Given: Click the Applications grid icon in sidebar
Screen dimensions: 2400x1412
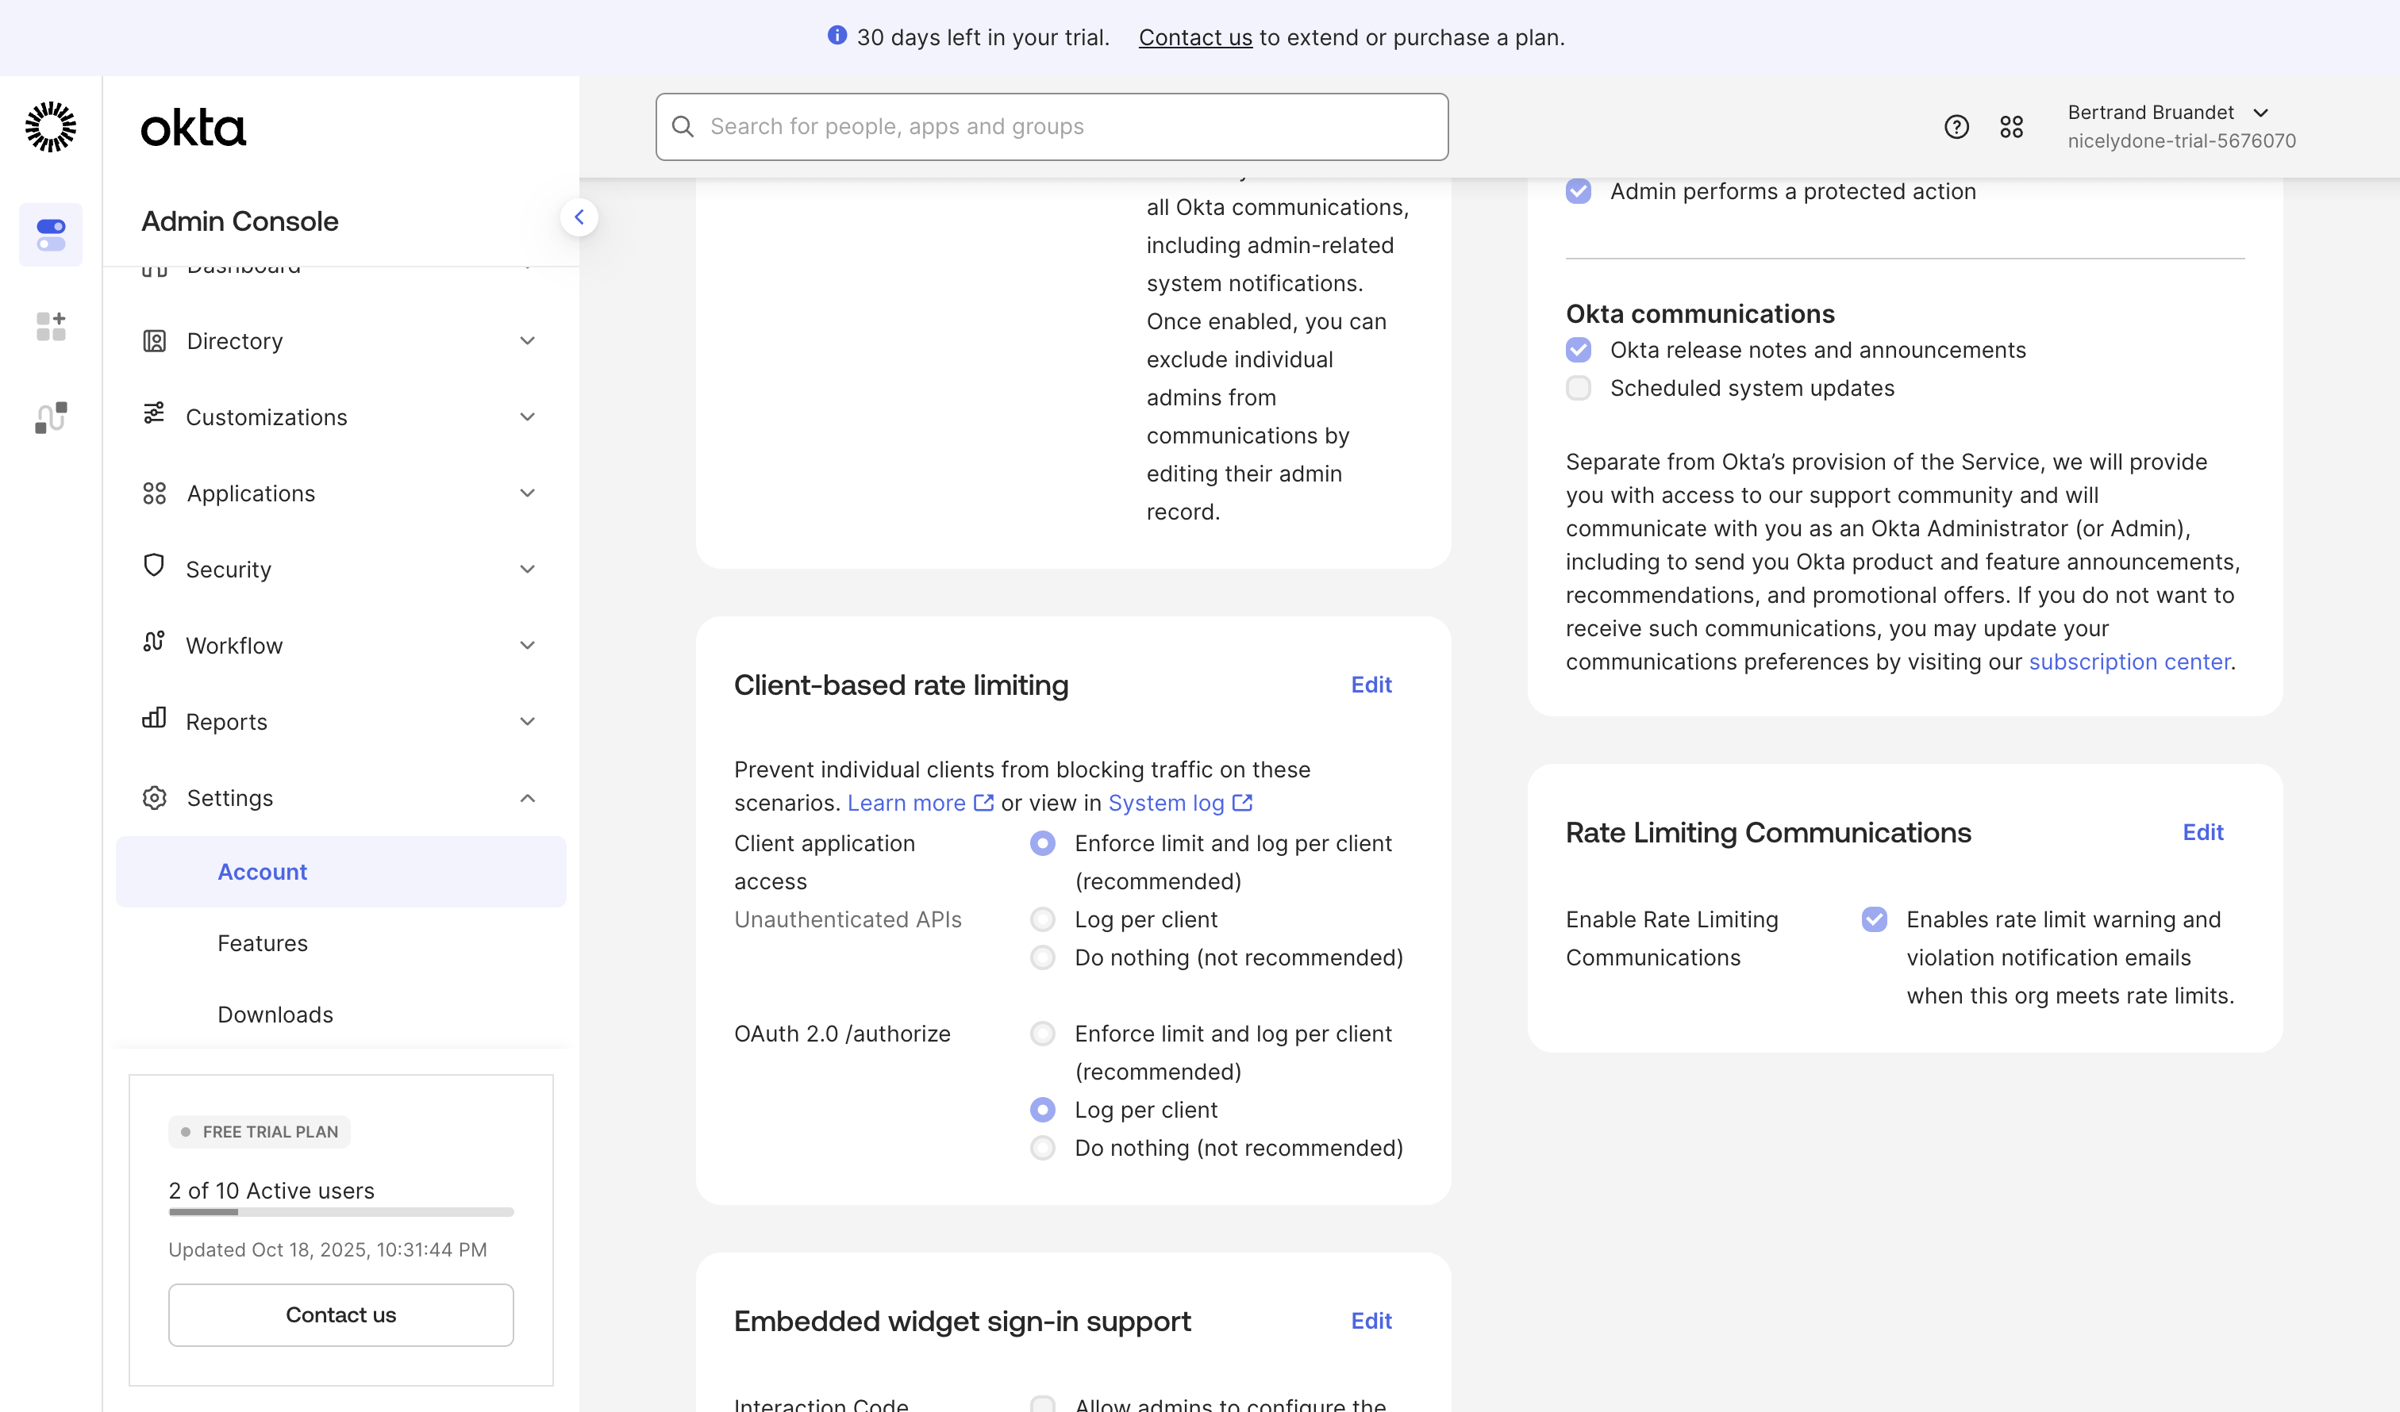Looking at the screenshot, I should coord(154,493).
